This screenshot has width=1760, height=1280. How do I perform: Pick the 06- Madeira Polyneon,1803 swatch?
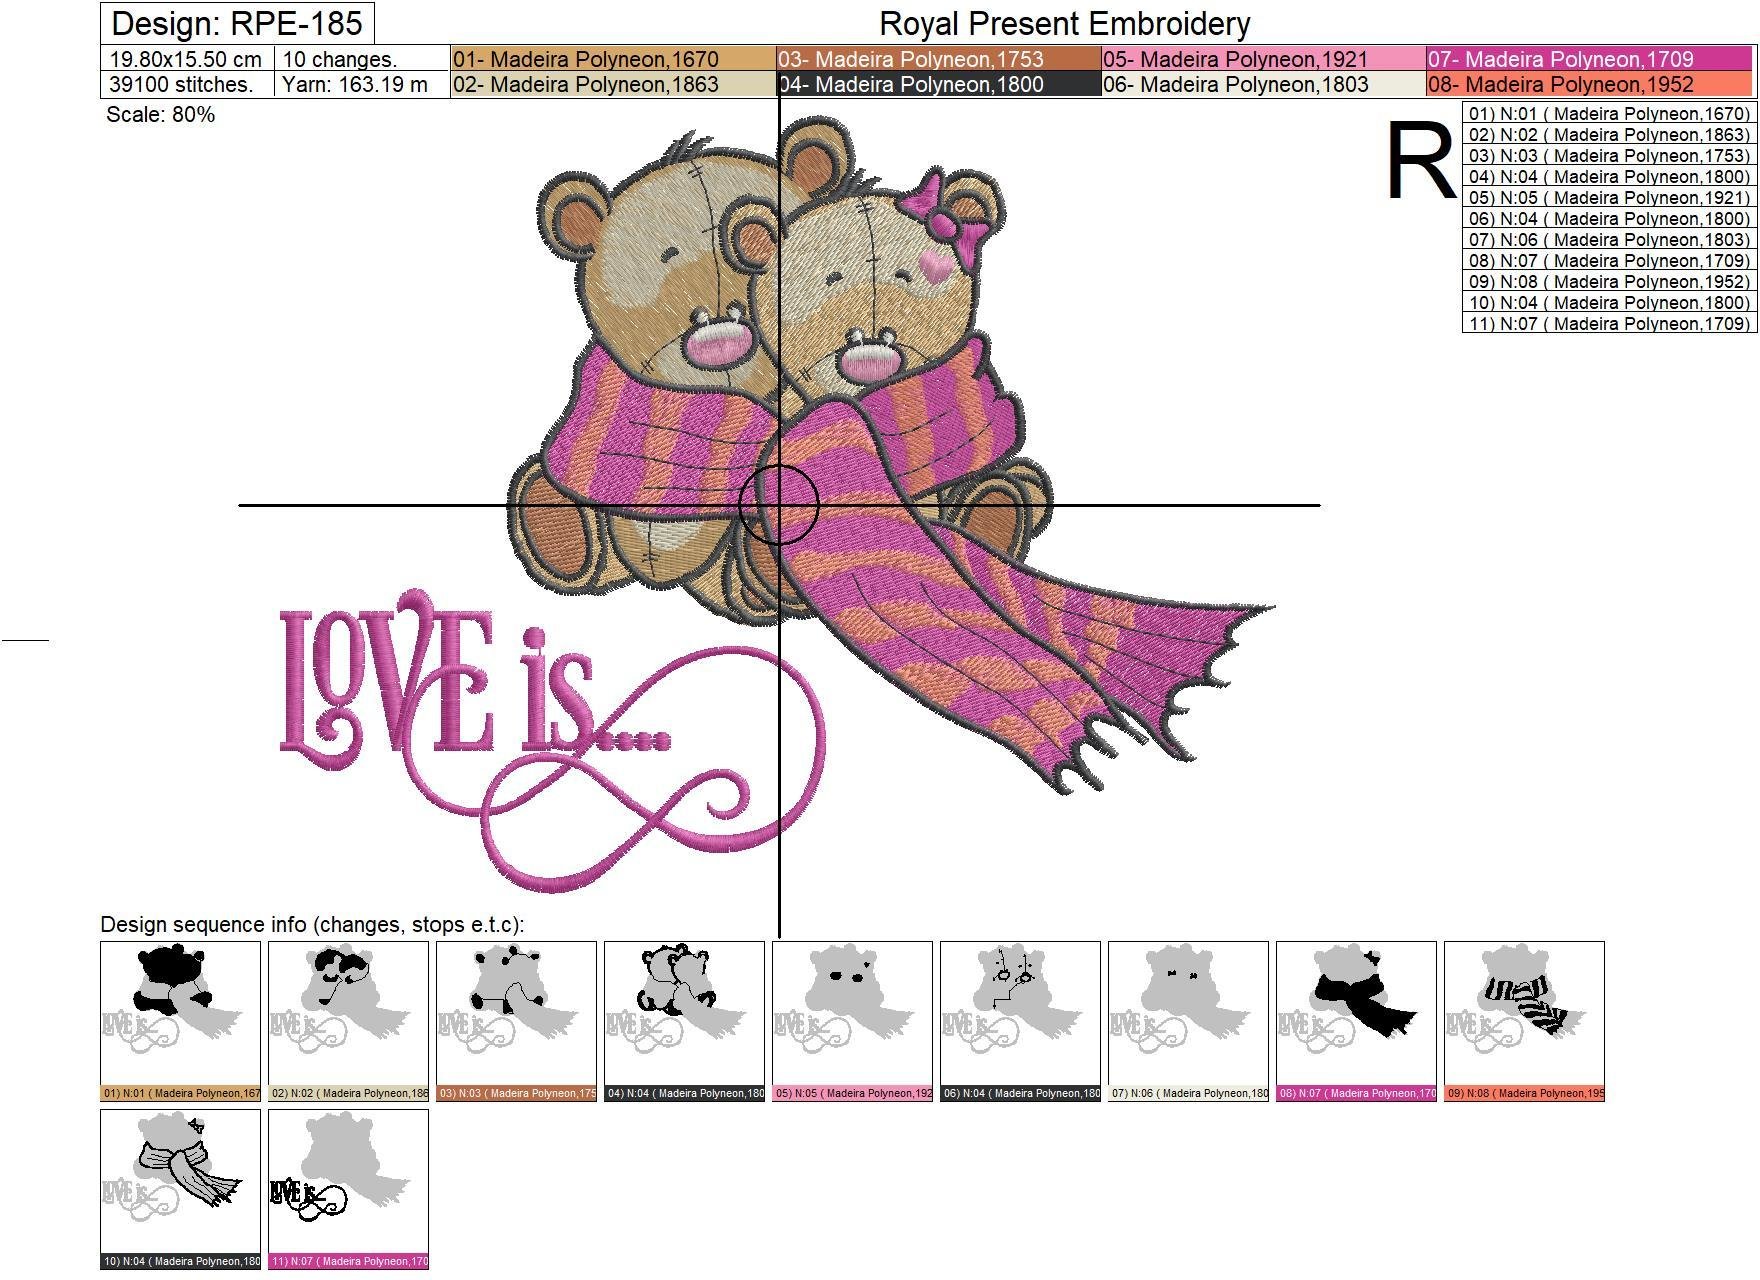click(x=1264, y=84)
